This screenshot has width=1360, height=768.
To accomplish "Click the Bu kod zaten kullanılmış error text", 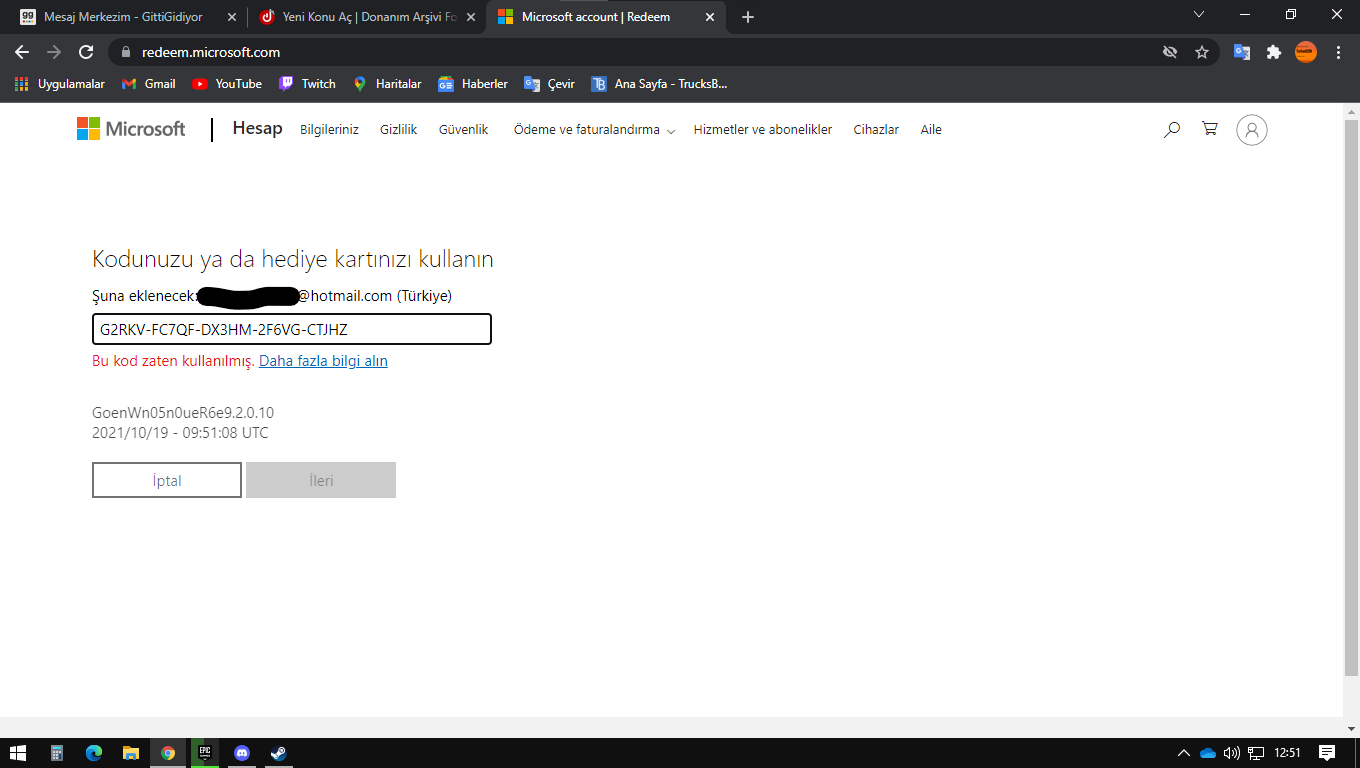I will [x=173, y=361].
